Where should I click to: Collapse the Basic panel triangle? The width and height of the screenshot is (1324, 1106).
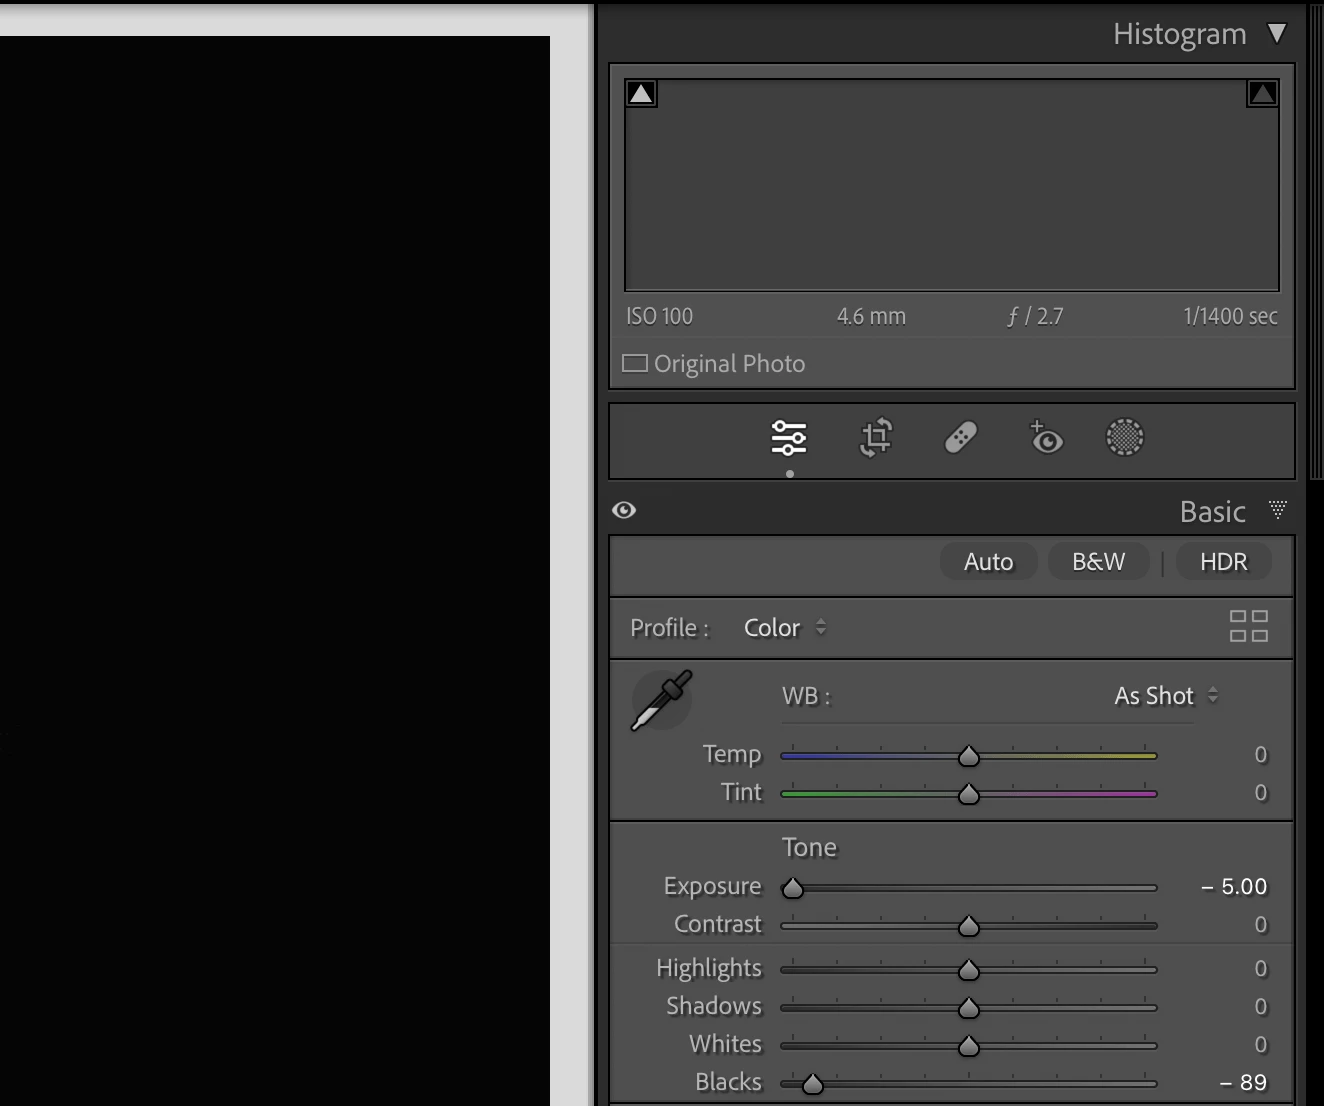(x=1278, y=510)
